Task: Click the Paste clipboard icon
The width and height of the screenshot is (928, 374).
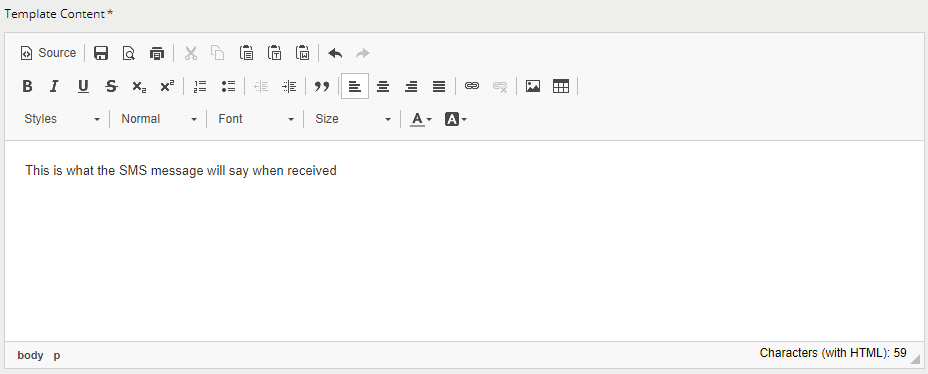Action: pos(246,53)
